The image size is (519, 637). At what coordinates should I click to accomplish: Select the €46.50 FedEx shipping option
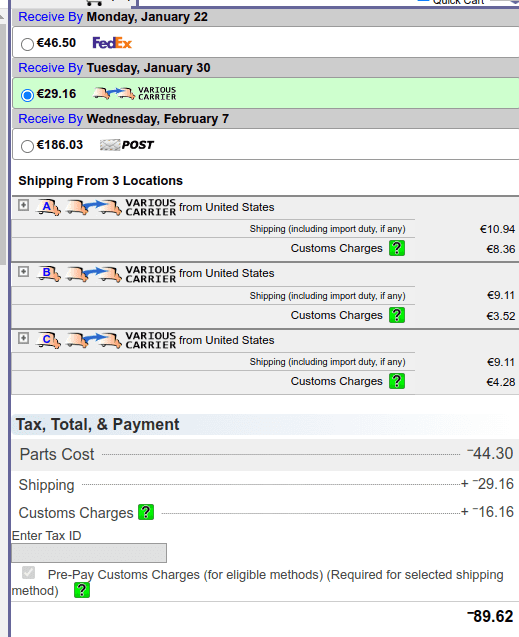click(27, 44)
